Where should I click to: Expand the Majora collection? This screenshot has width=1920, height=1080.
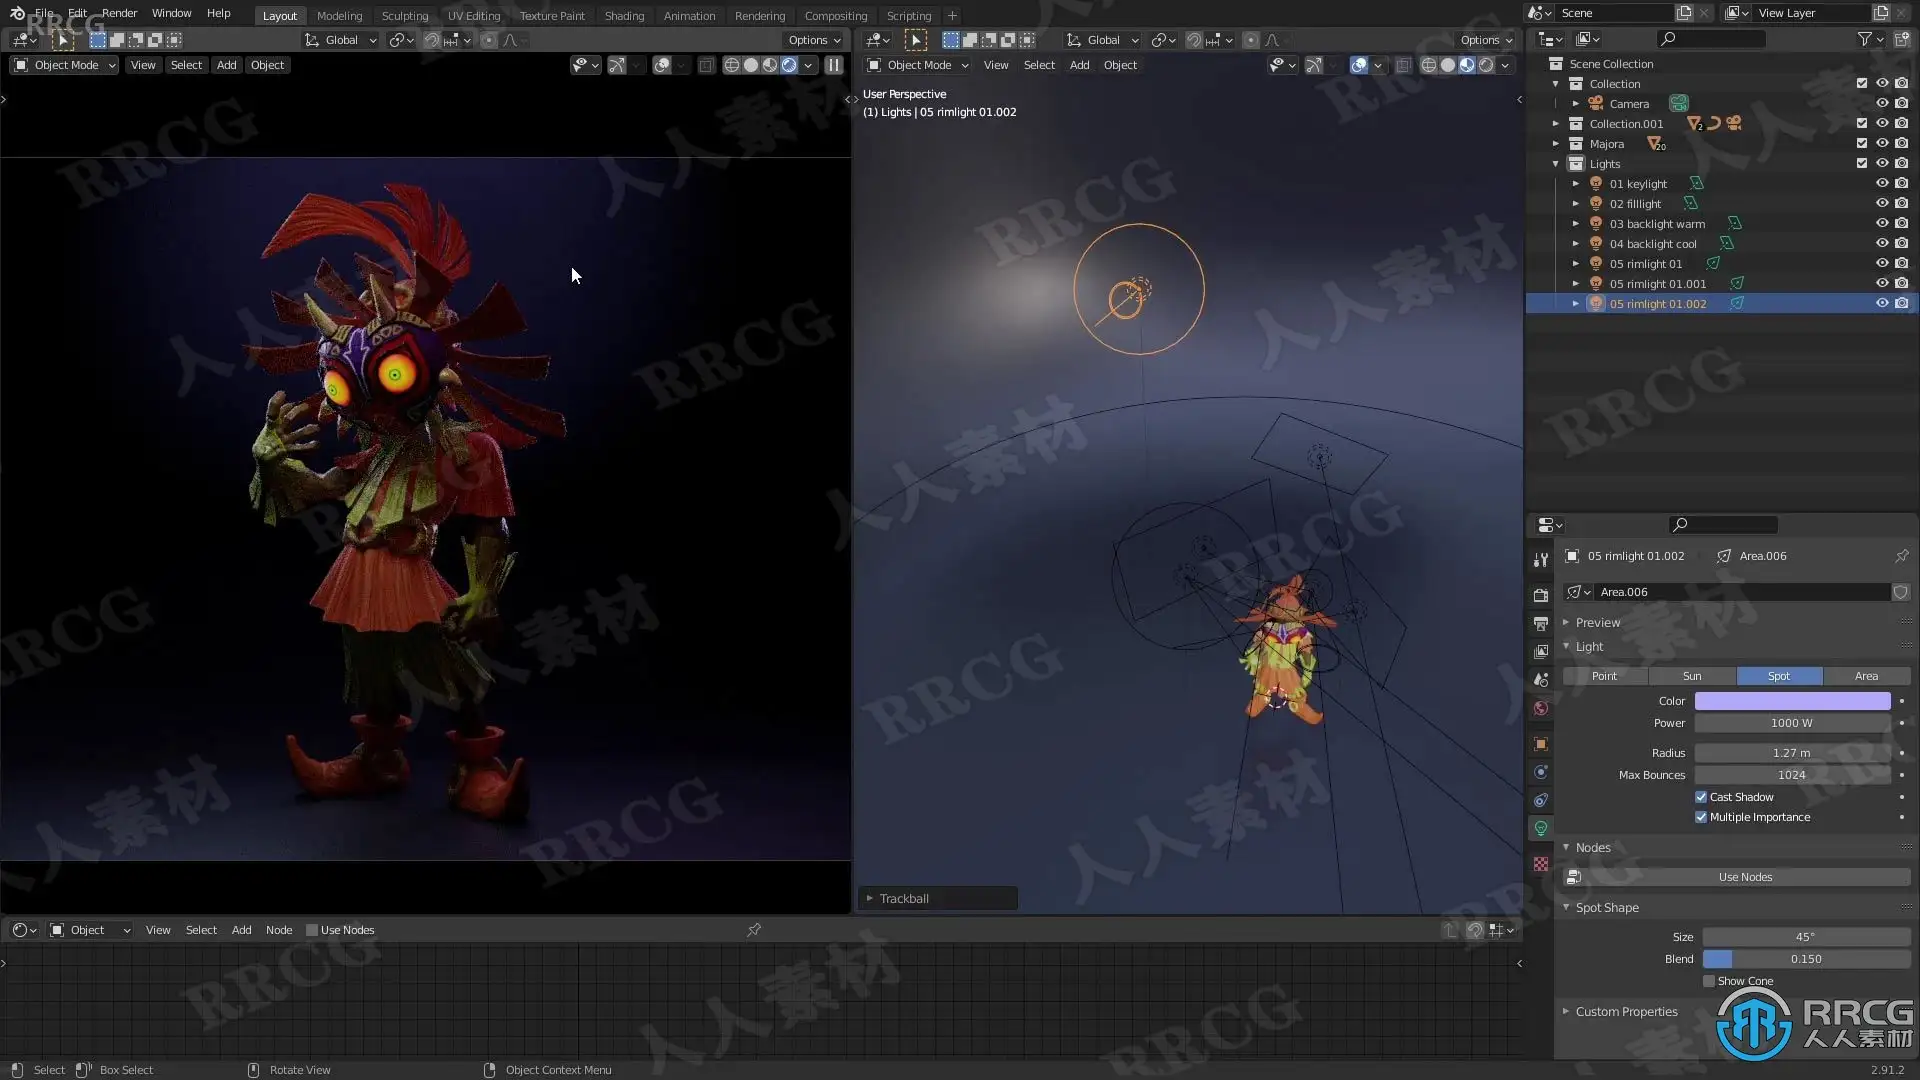pyautogui.click(x=1556, y=144)
